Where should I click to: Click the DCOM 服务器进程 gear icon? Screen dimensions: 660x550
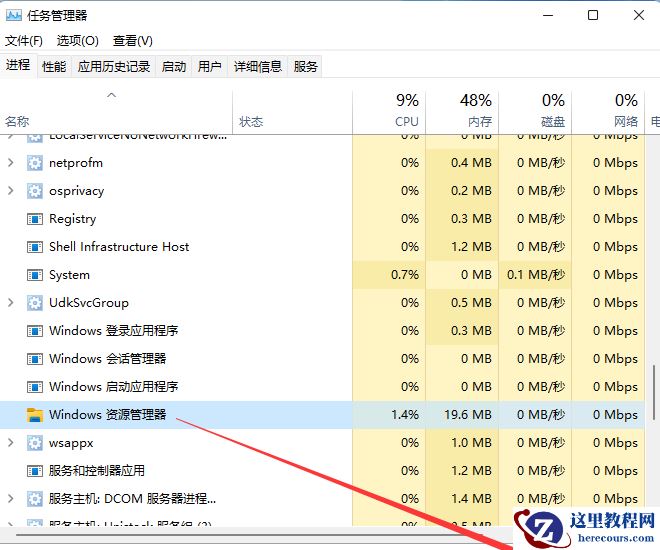(x=35, y=499)
